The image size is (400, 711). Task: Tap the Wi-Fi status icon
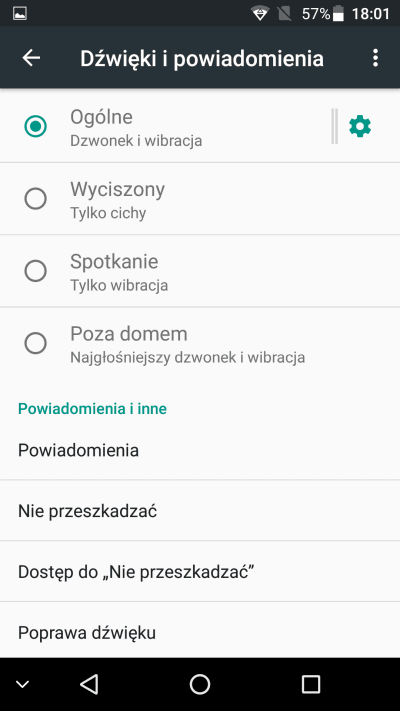point(260,14)
